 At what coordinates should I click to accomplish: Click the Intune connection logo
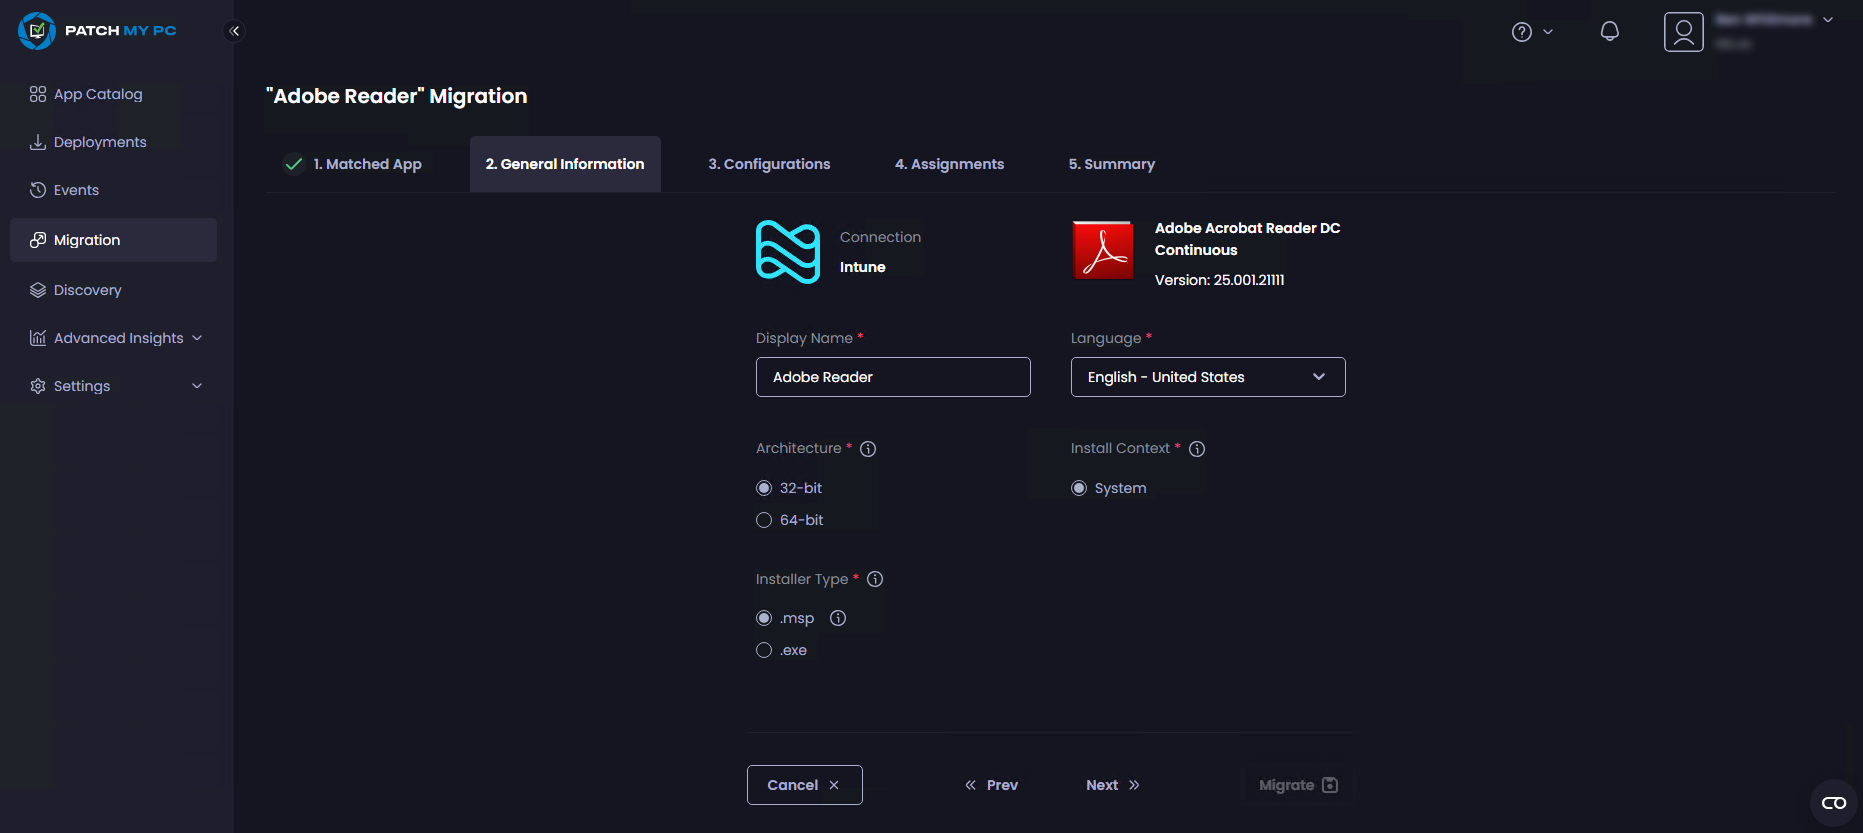click(788, 252)
